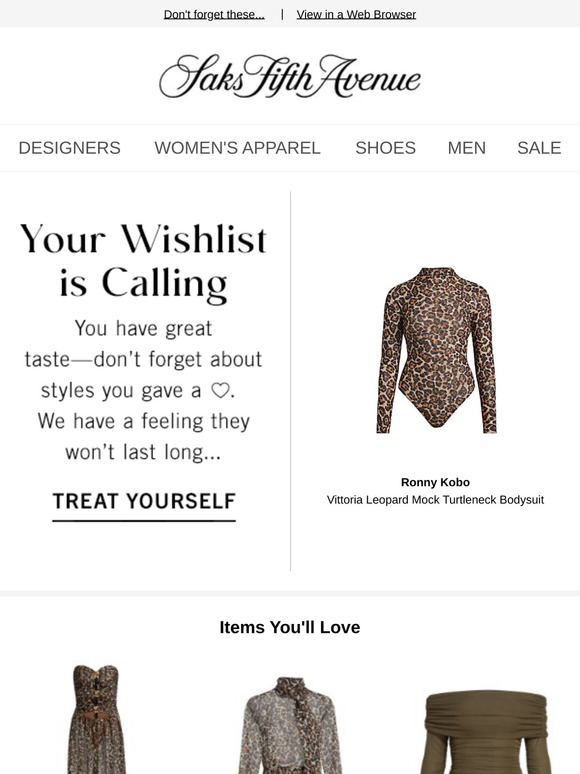The height and width of the screenshot is (774, 580).
Task: Open Vittoria Leopard Mock Turtleneck Bodysuit title
Action: pyautogui.click(x=435, y=500)
